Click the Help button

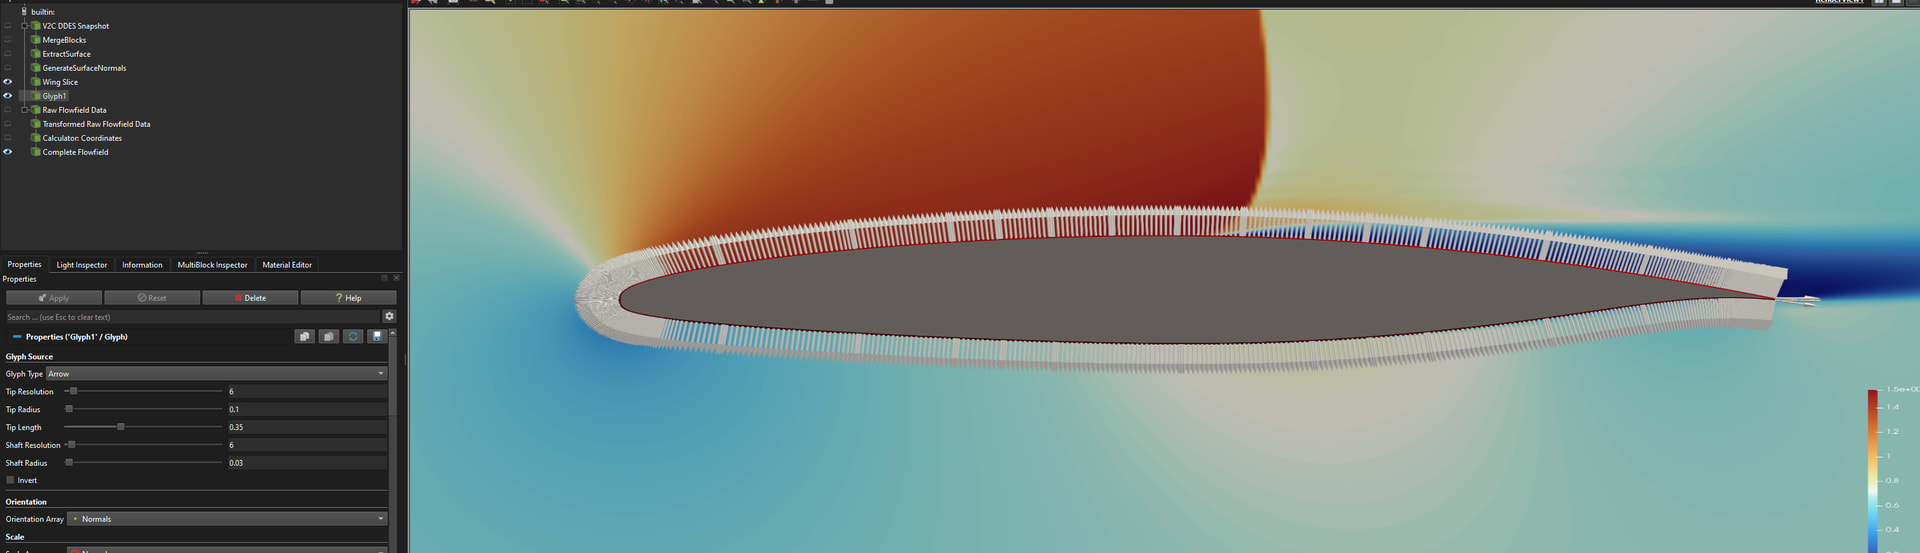(348, 298)
